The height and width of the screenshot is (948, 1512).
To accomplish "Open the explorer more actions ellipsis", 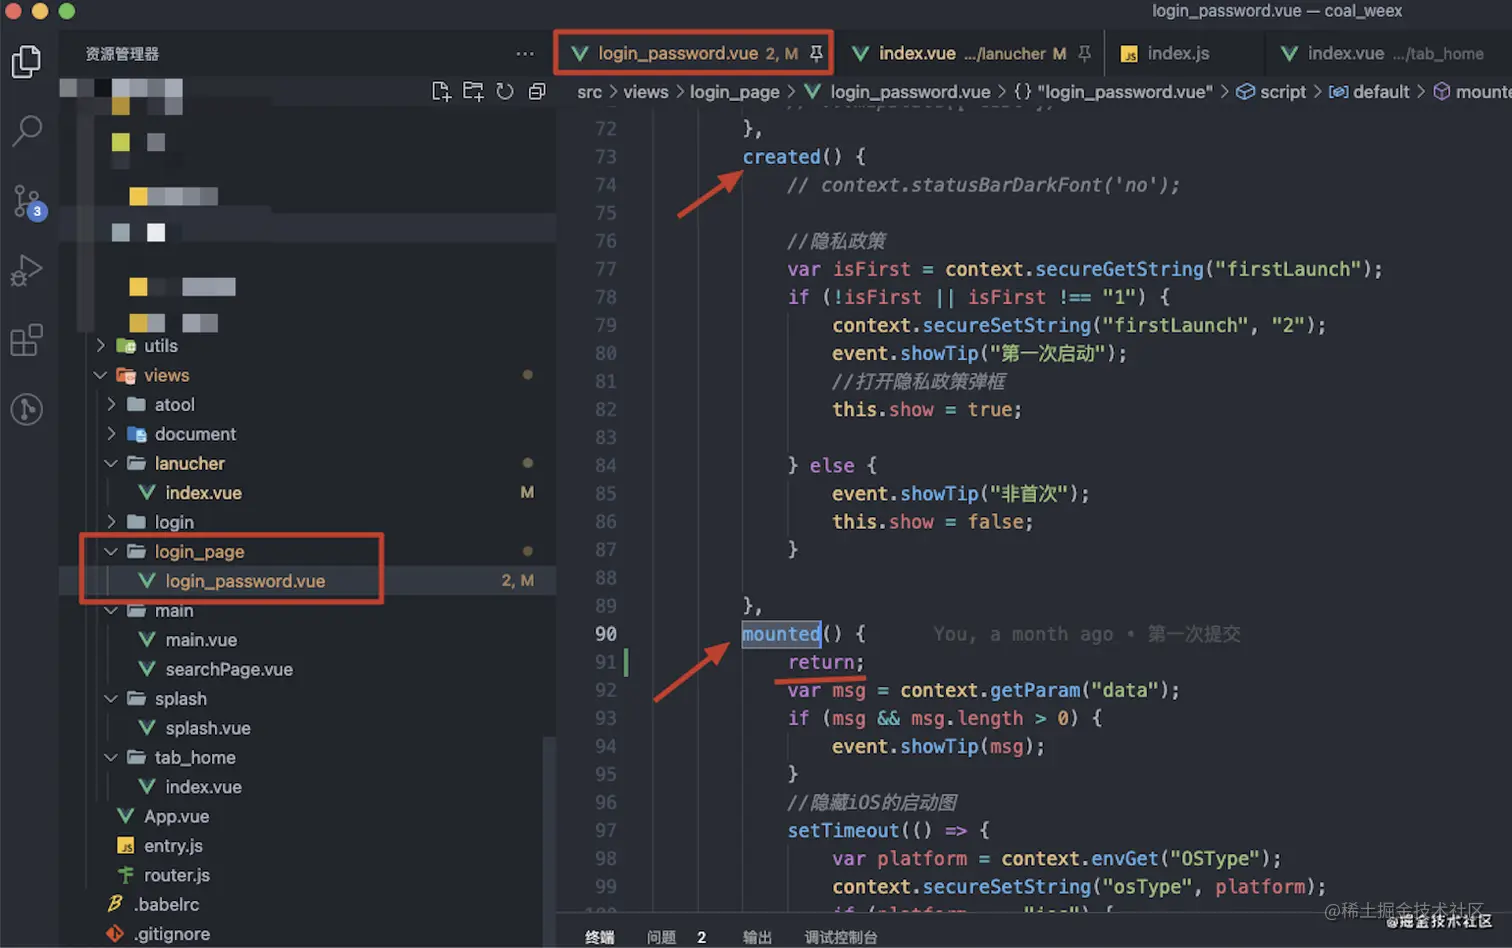I will [525, 54].
